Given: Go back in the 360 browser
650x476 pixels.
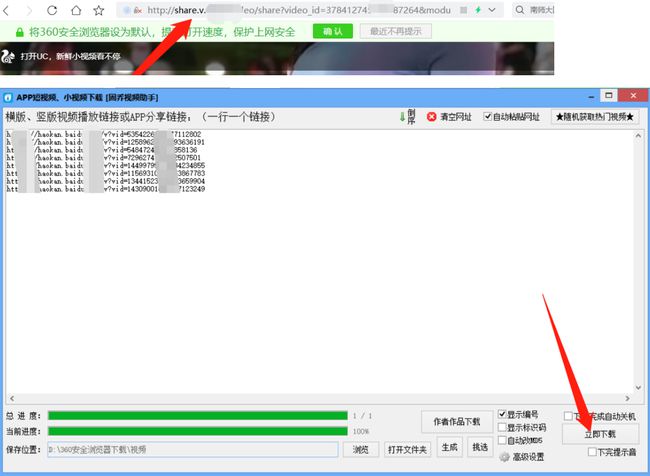Looking at the screenshot, I should [5, 10].
